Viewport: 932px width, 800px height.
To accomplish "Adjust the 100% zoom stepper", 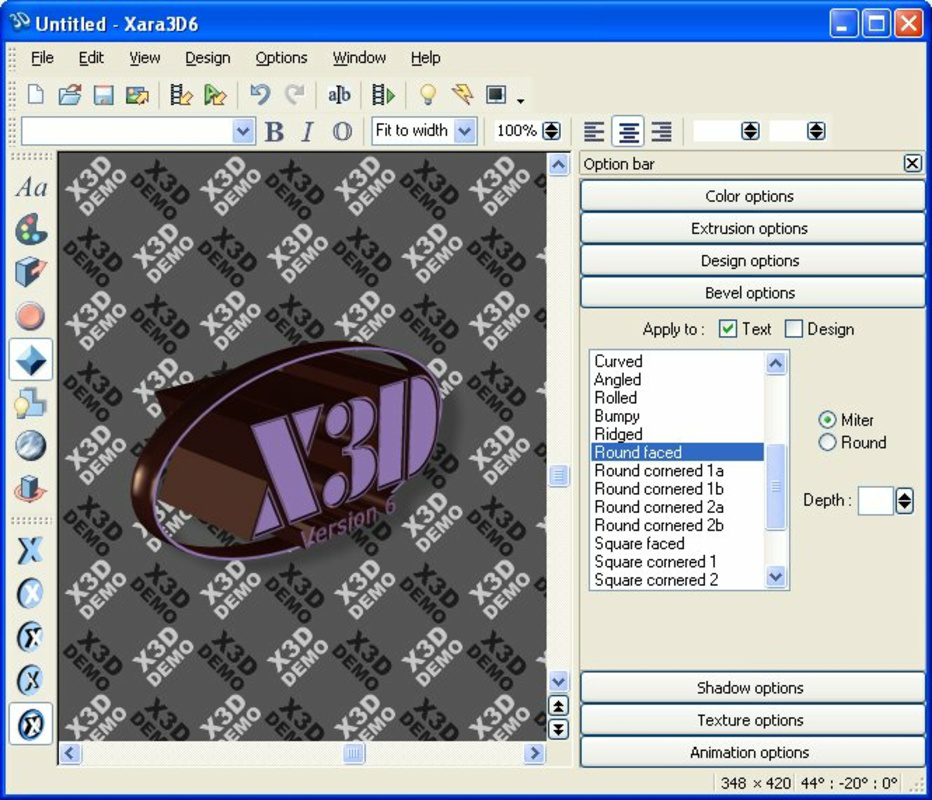I will 552,131.
